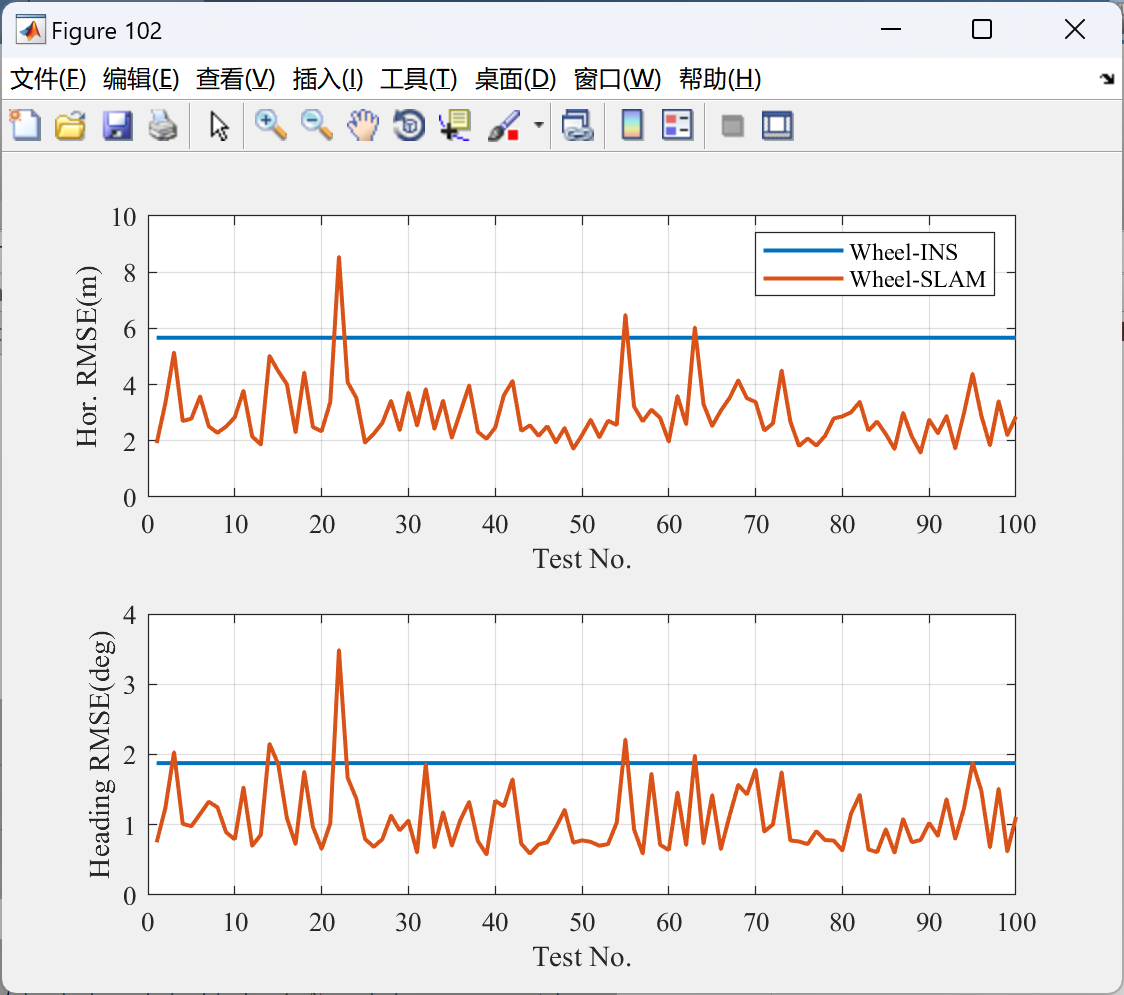Open the 插入(I) menu
Viewport: 1124px width, 995px height.
point(328,79)
